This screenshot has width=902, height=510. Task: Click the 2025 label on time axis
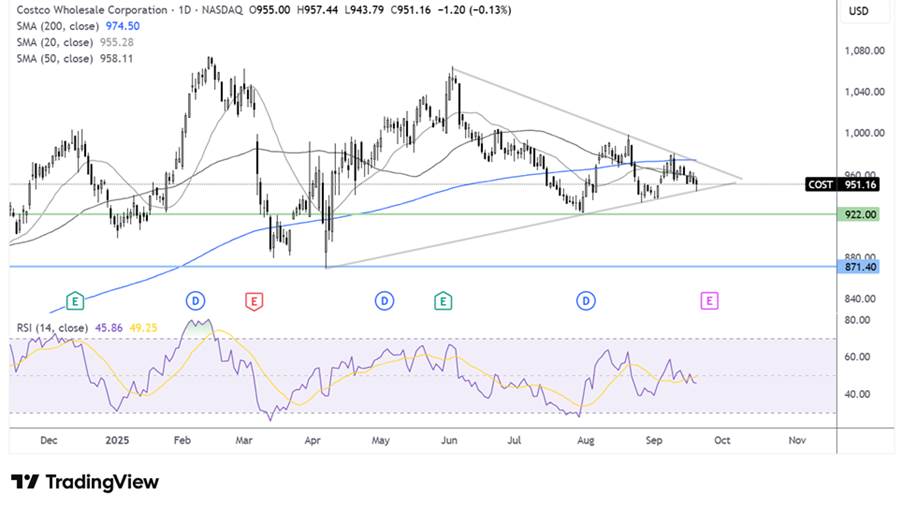(x=117, y=440)
